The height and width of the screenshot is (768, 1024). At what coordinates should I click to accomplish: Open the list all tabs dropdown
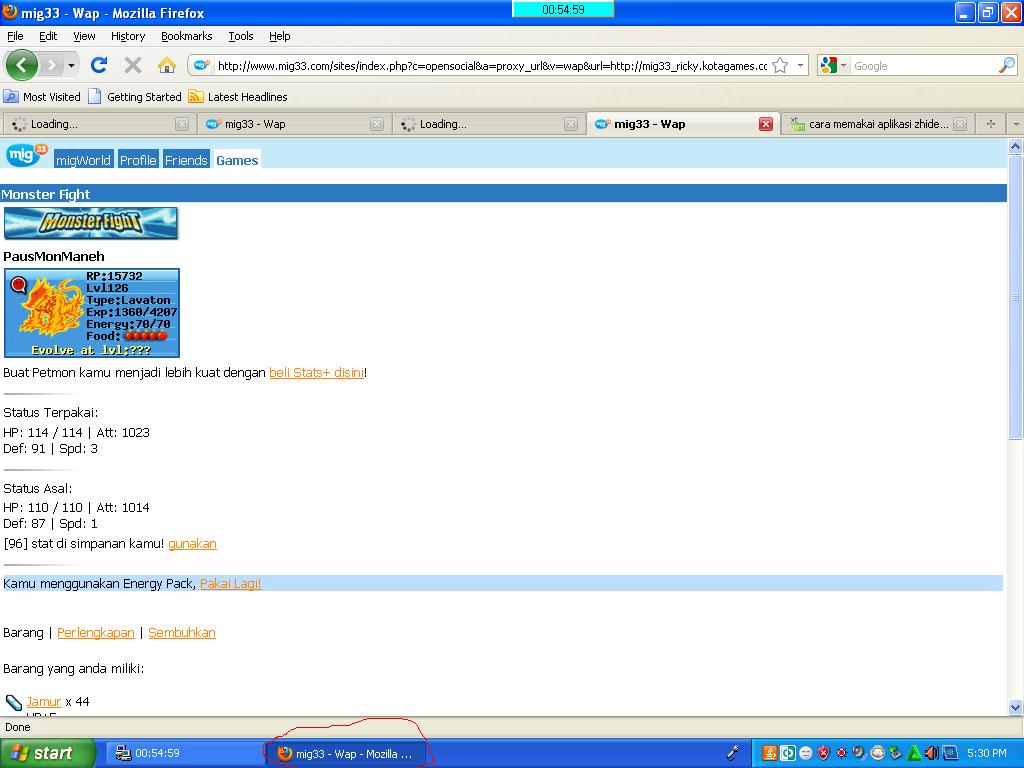[1015, 123]
